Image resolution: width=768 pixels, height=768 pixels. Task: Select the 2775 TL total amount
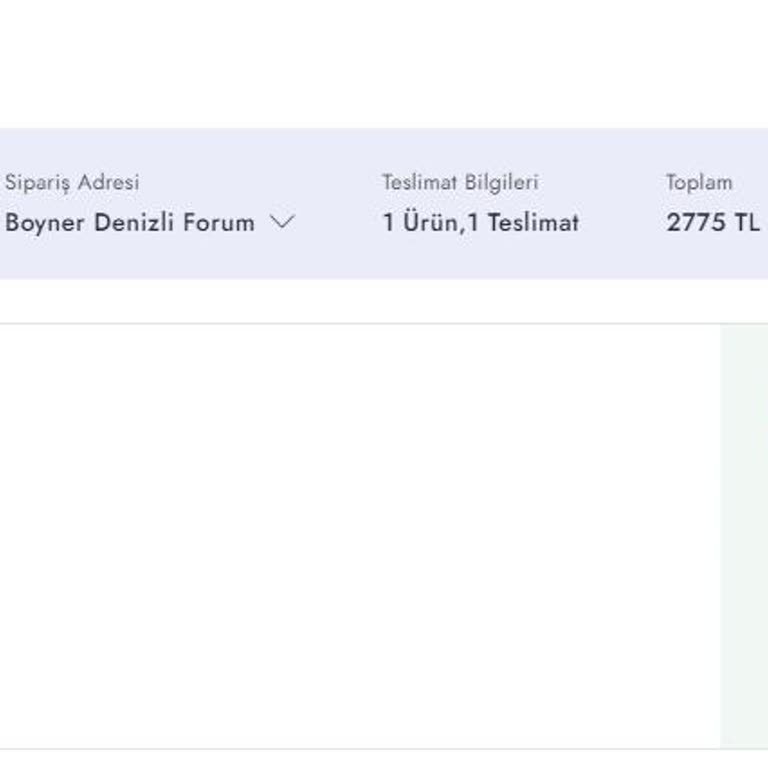click(712, 223)
